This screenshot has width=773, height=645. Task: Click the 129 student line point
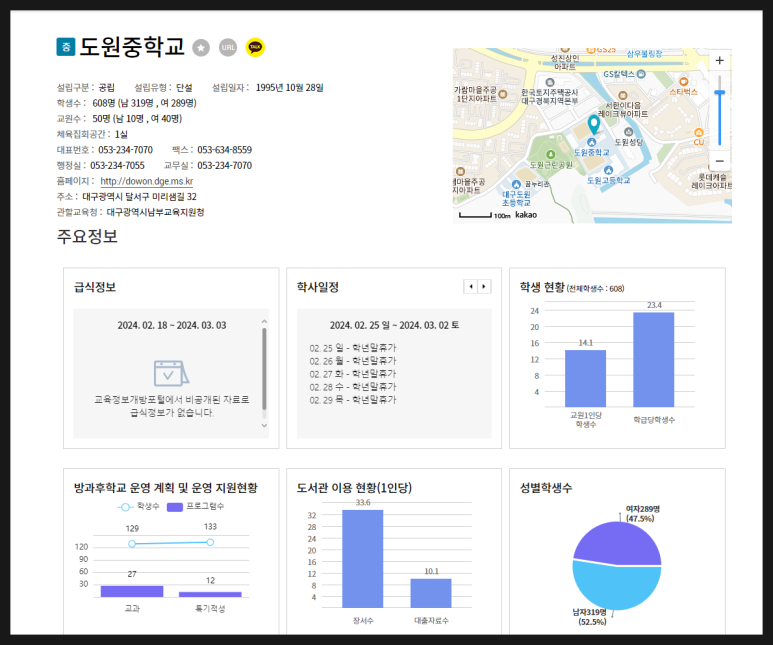click(x=132, y=544)
